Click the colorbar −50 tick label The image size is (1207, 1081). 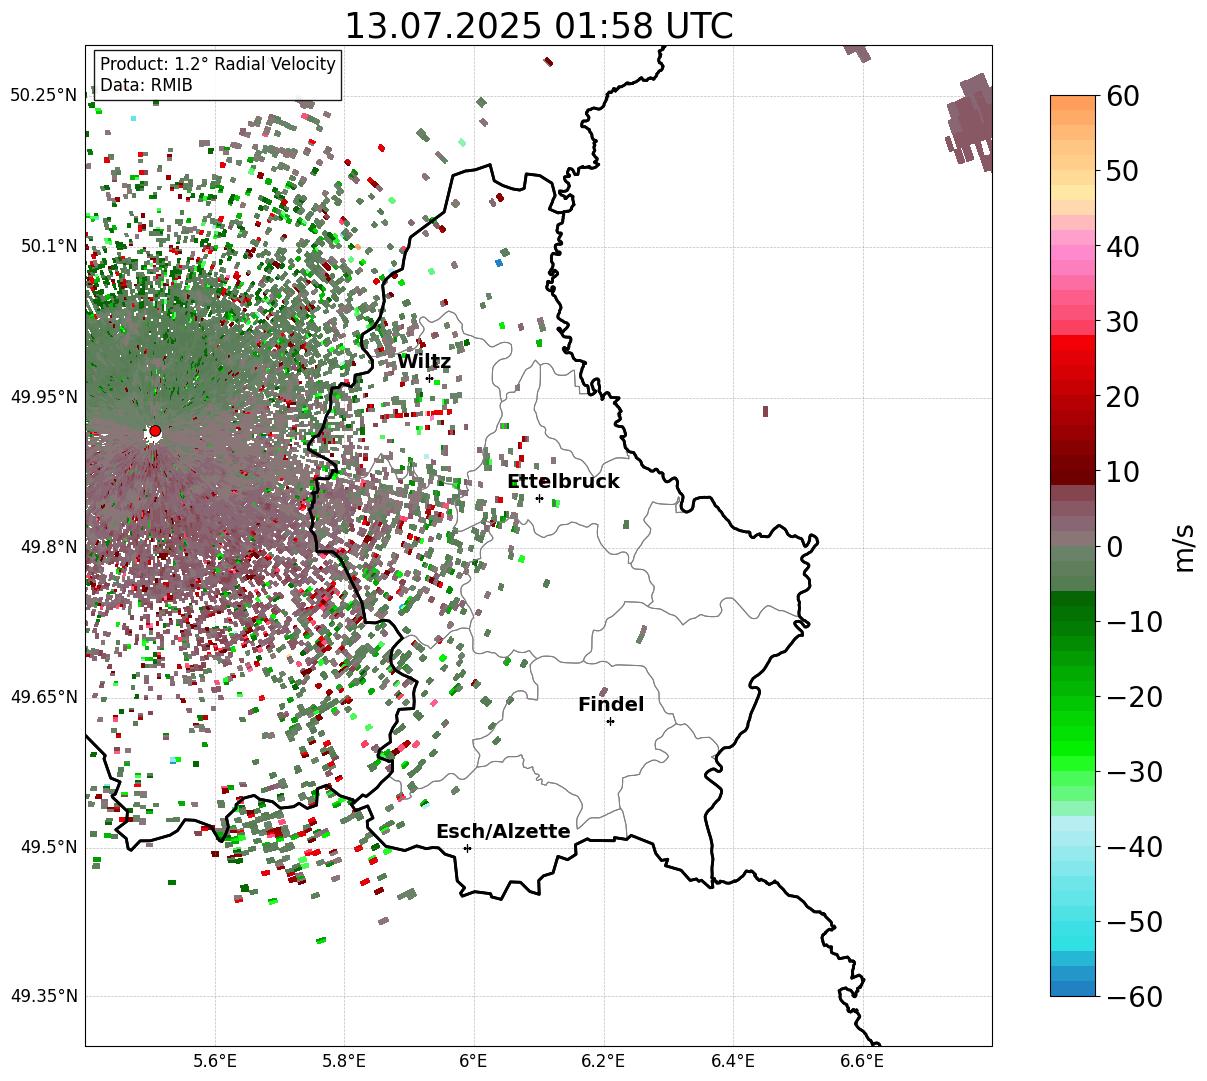tap(1134, 921)
